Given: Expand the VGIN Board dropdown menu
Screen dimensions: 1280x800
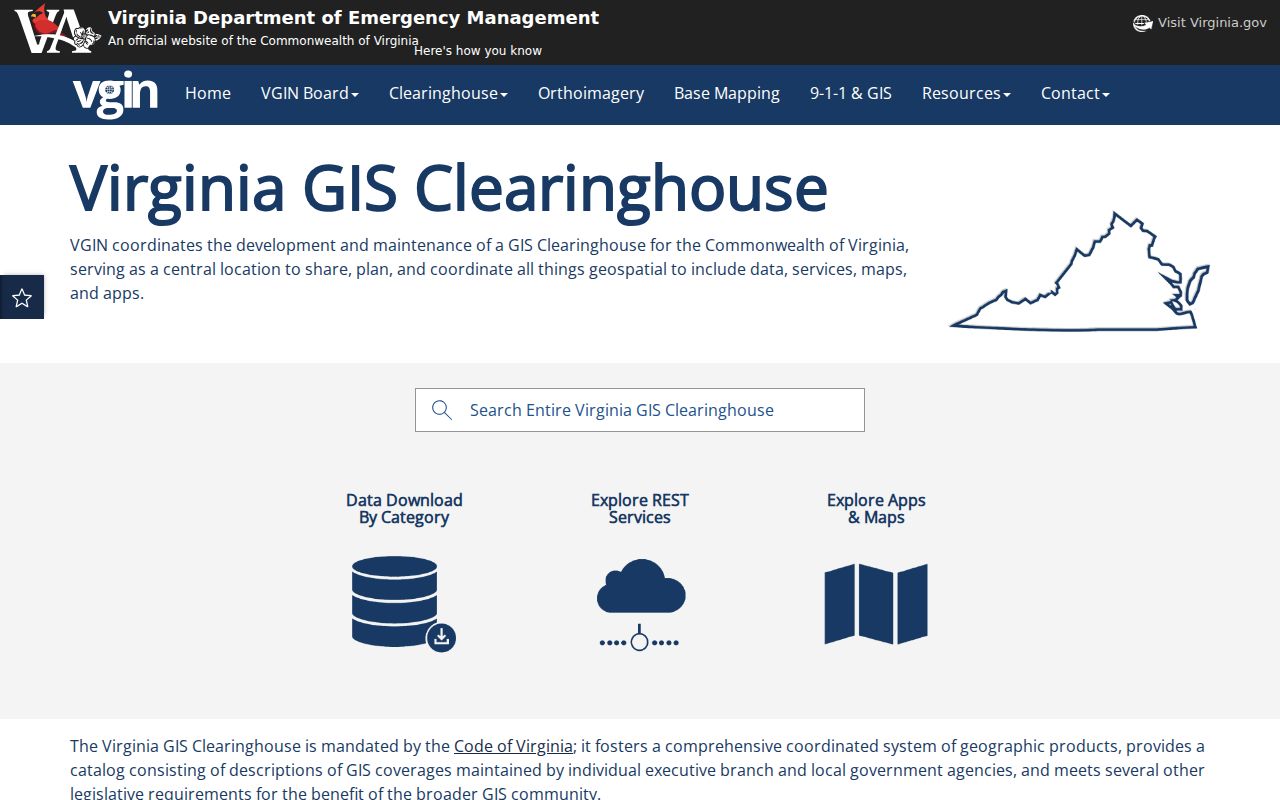Looking at the screenshot, I should tap(310, 93).
